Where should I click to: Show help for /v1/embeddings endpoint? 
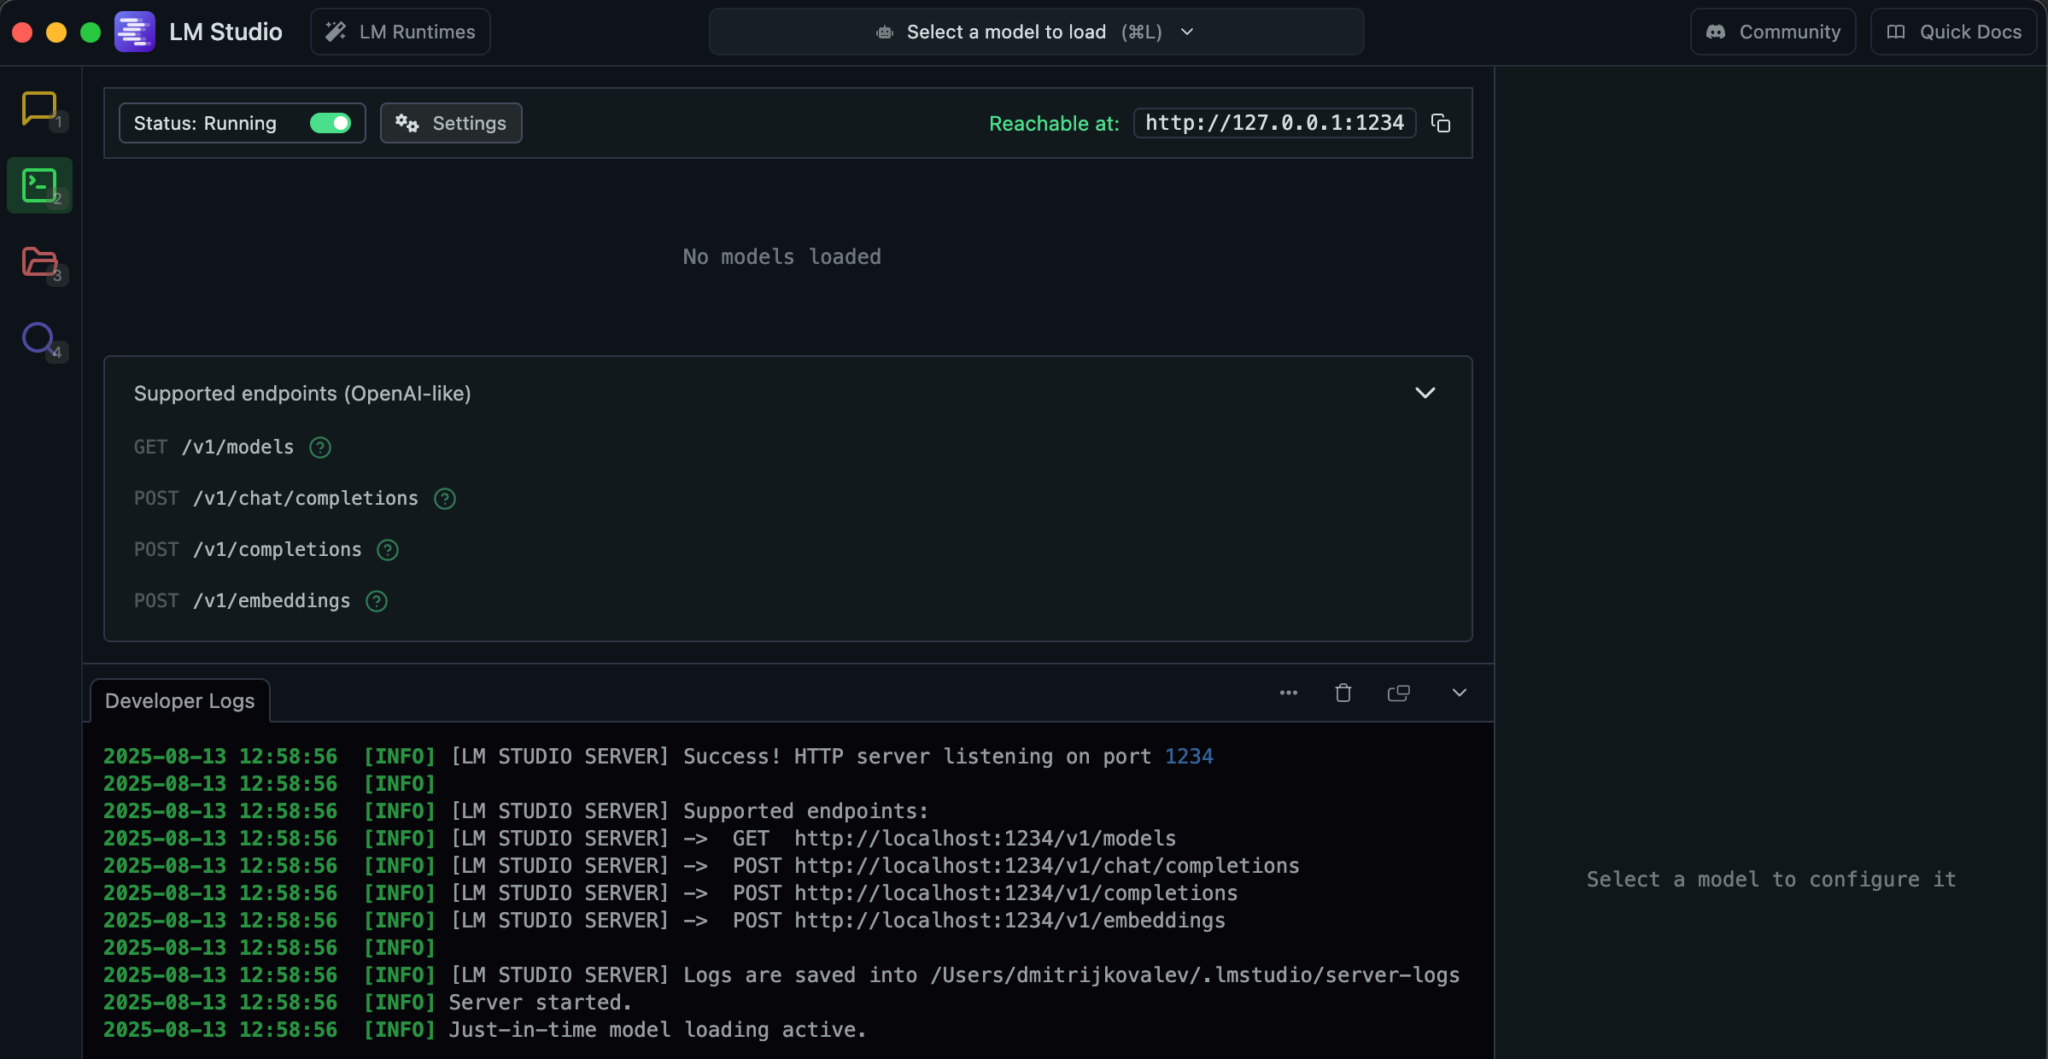click(x=376, y=601)
